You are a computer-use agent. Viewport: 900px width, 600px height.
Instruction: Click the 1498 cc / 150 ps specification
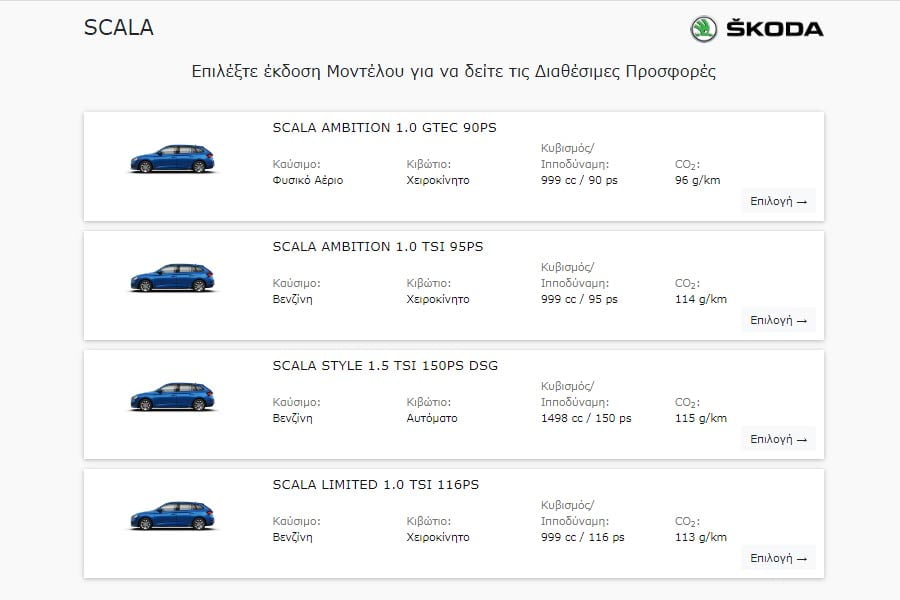click(x=586, y=418)
